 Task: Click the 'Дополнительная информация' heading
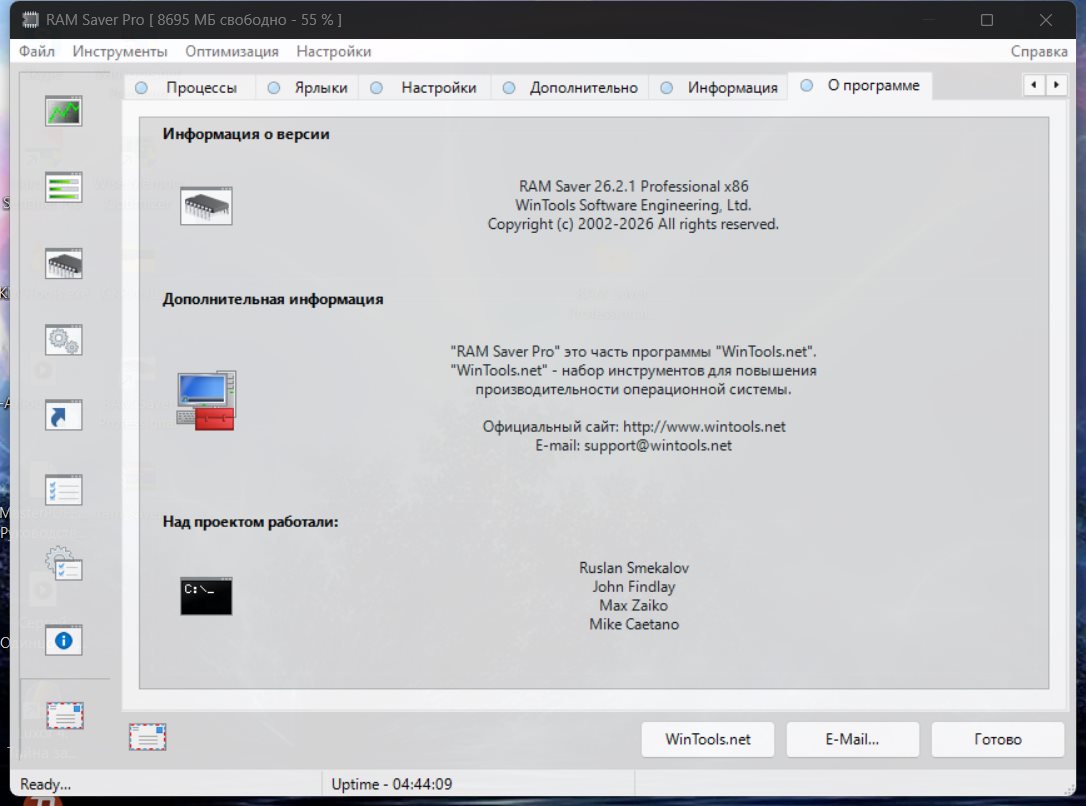click(273, 299)
